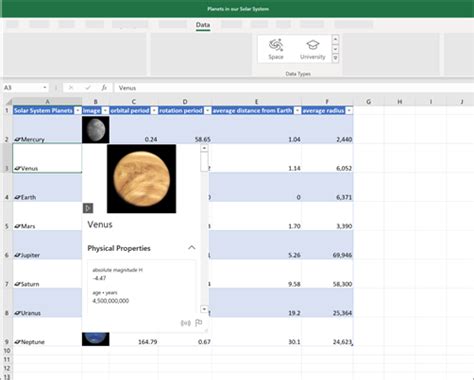Select the Venus distance 1.14 cell
Viewport: 474px width, 380px height.
pyautogui.click(x=257, y=158)
